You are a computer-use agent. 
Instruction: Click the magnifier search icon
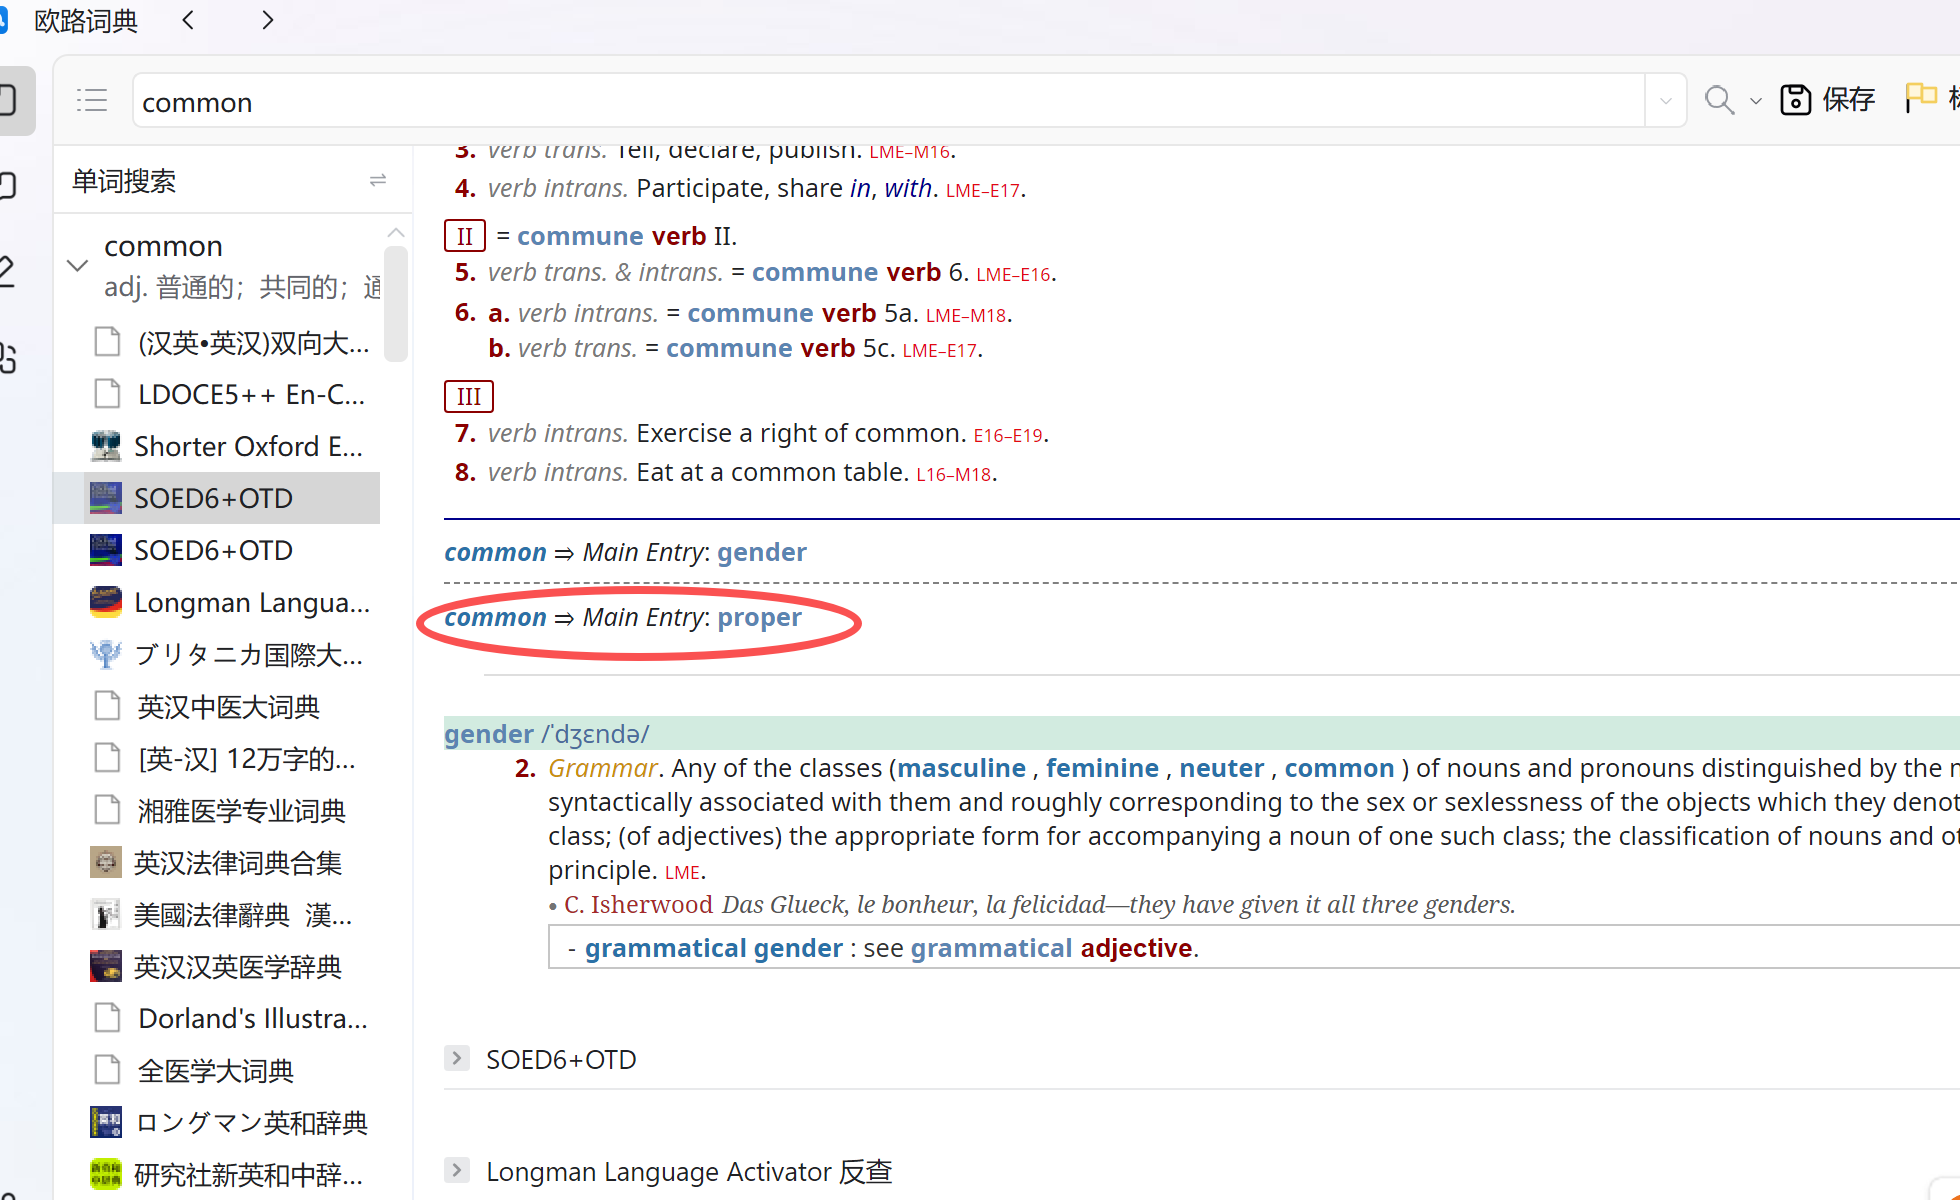(x=1719, y=100)
